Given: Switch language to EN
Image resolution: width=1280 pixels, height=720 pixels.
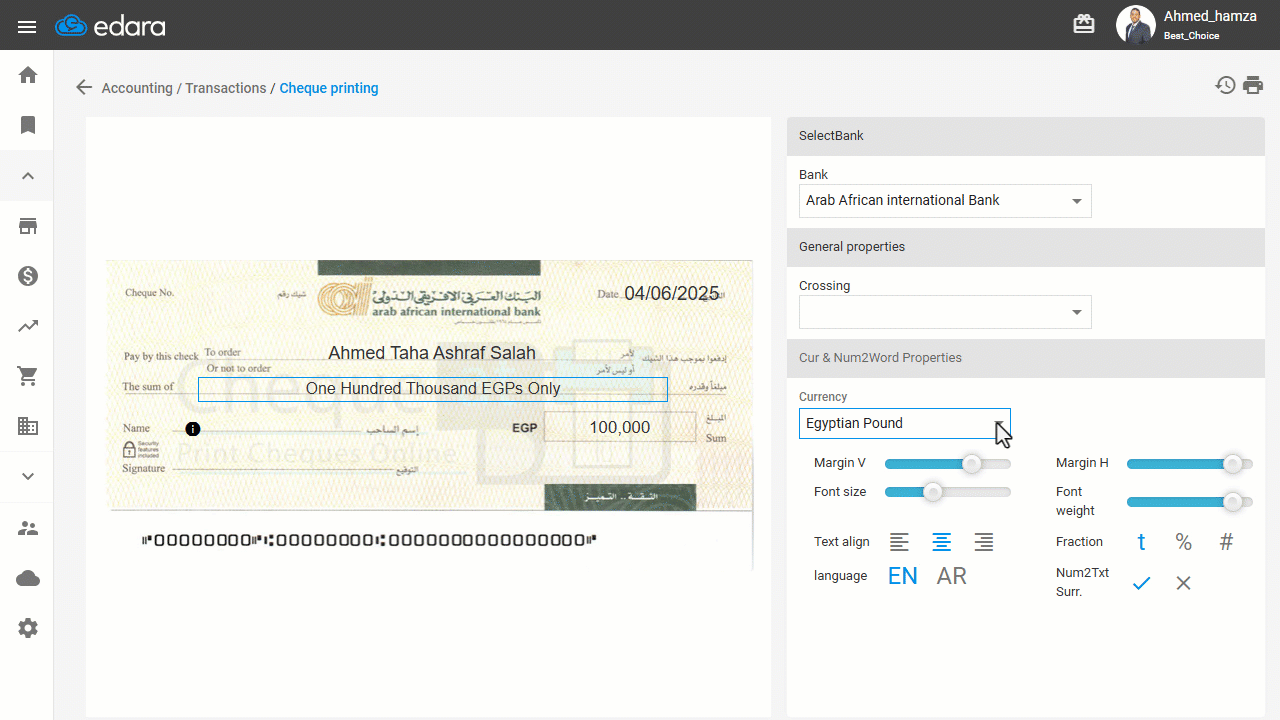Looking at the screenshot, I should pyautogui.click(x=903, y=576).
